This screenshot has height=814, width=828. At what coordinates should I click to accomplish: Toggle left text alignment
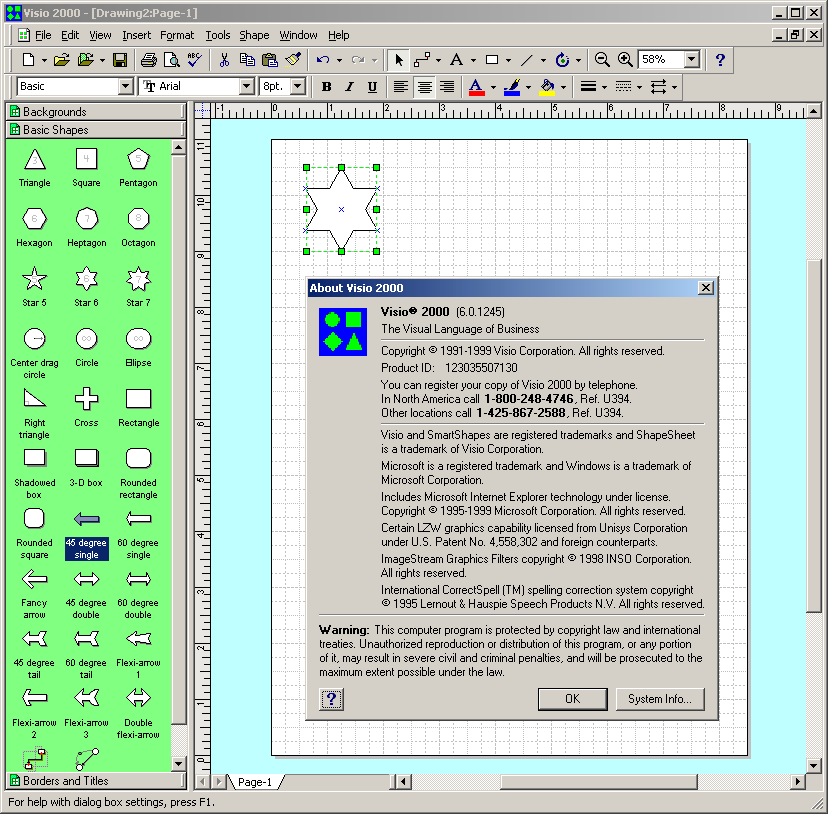click(x=401, y=87)
